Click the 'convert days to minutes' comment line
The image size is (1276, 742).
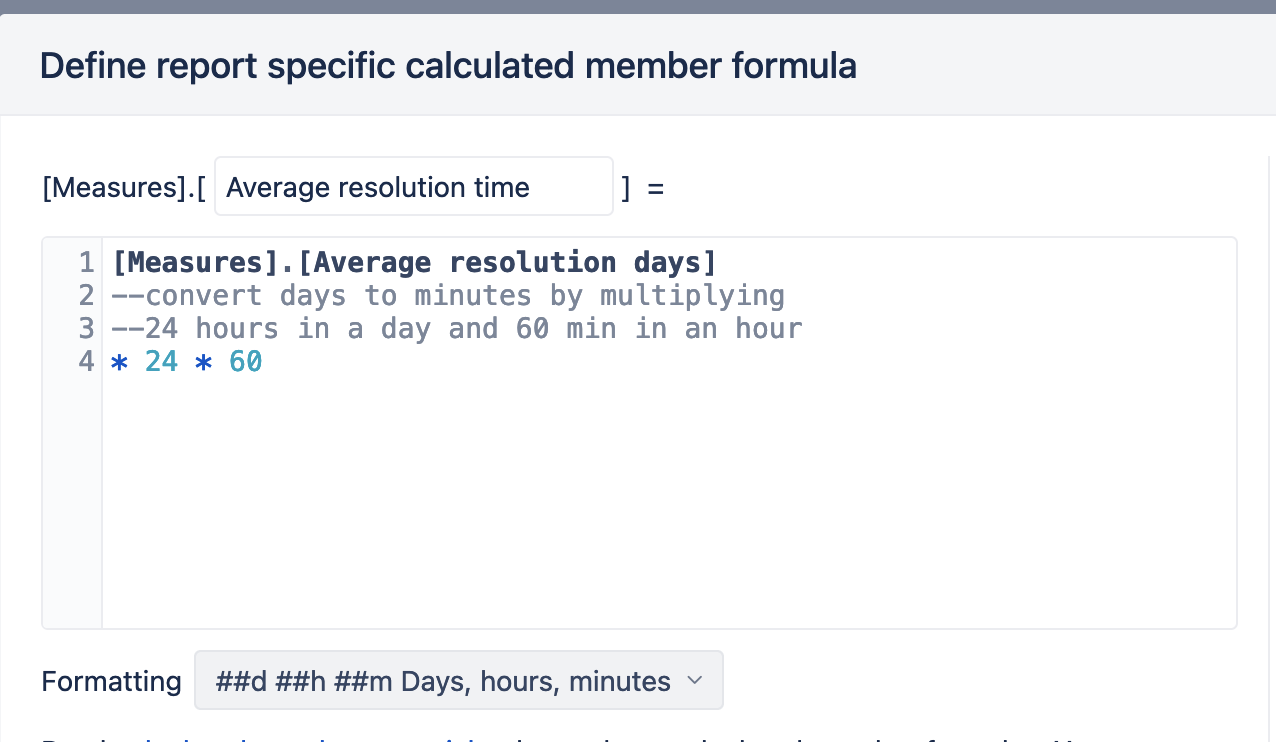pyautogui.click(x=448, y=296)
